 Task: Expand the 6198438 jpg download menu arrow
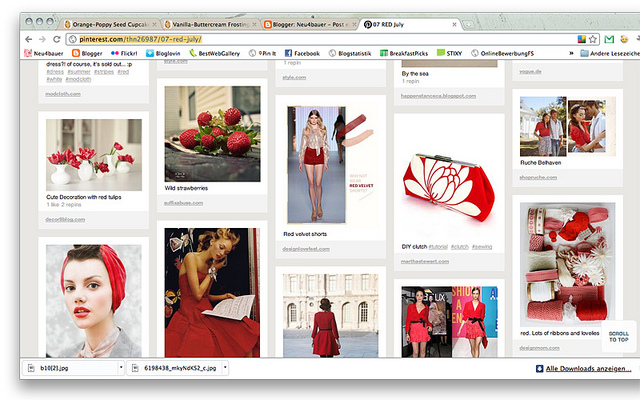(226, 368)
